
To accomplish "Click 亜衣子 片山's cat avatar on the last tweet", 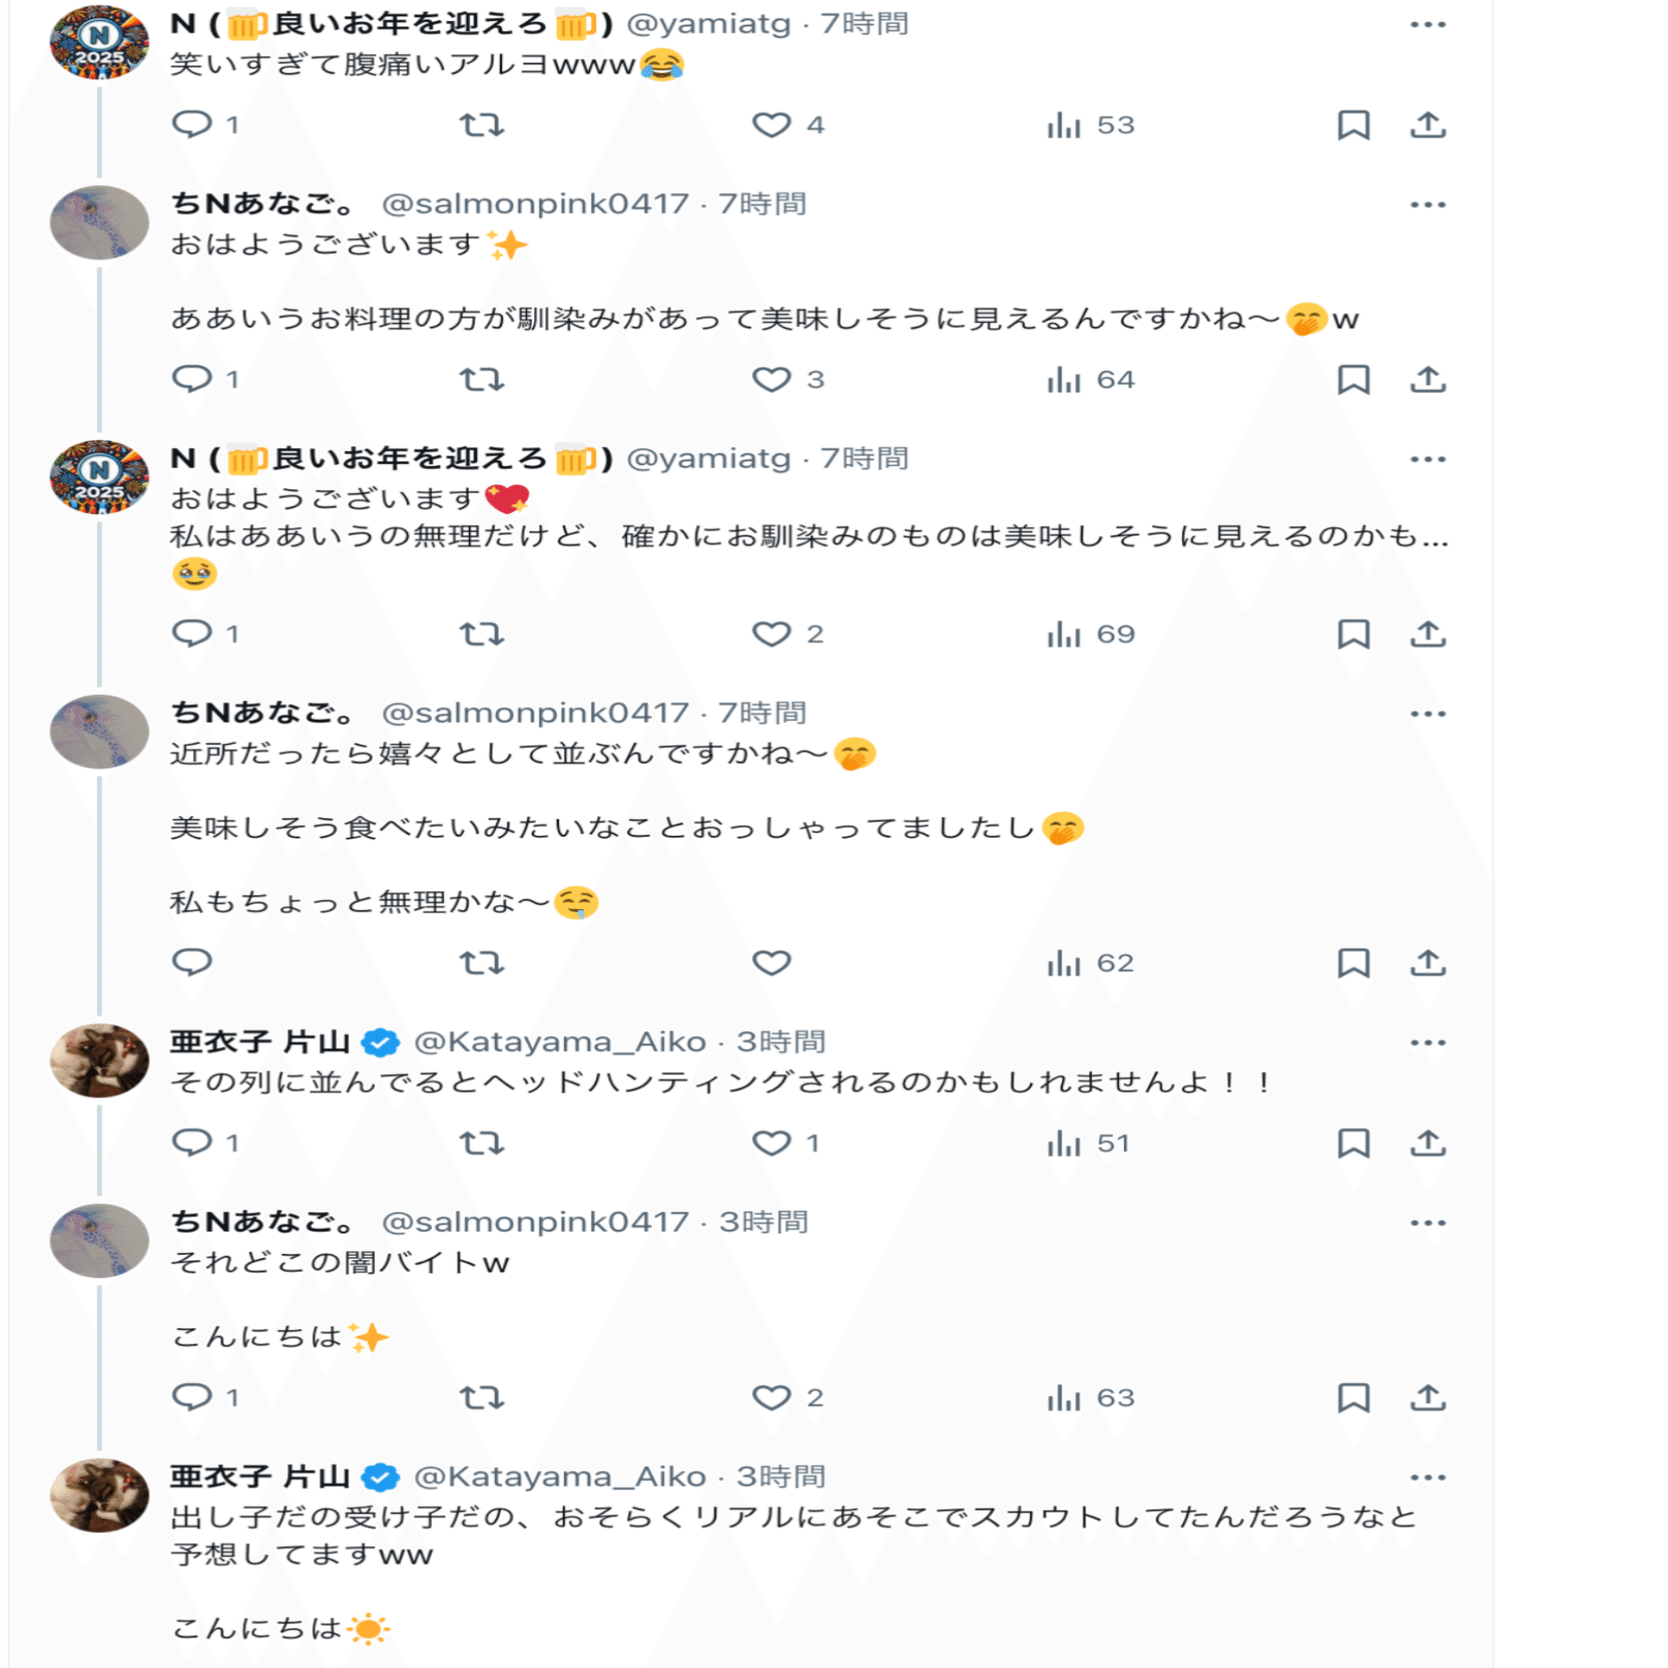I will (99, 1495).
